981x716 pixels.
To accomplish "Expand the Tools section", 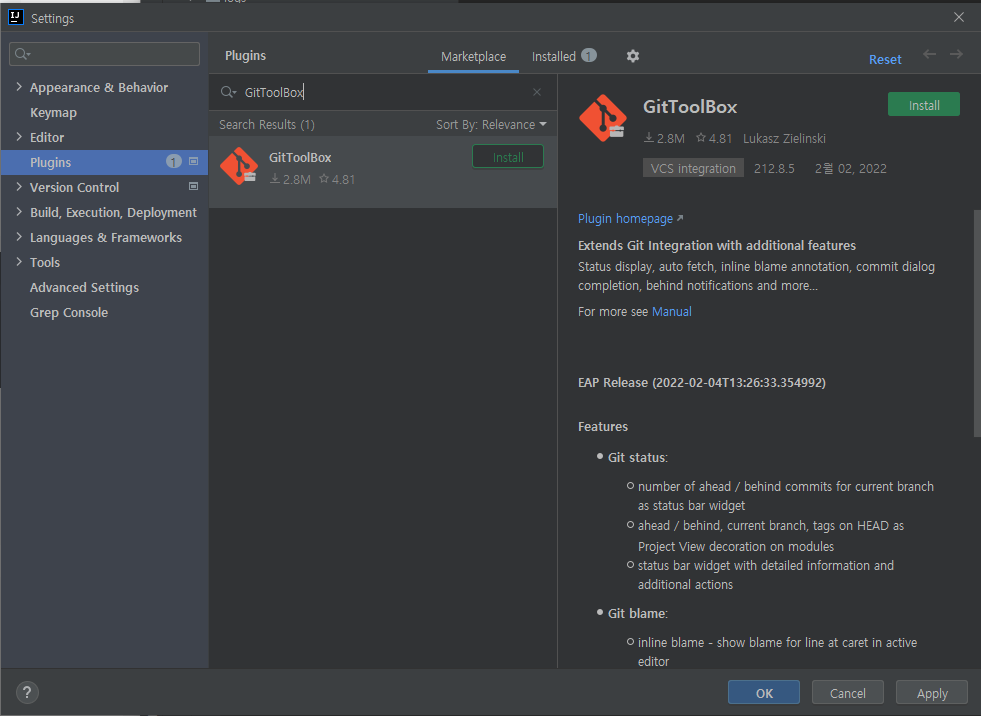I will coord(19,262).
